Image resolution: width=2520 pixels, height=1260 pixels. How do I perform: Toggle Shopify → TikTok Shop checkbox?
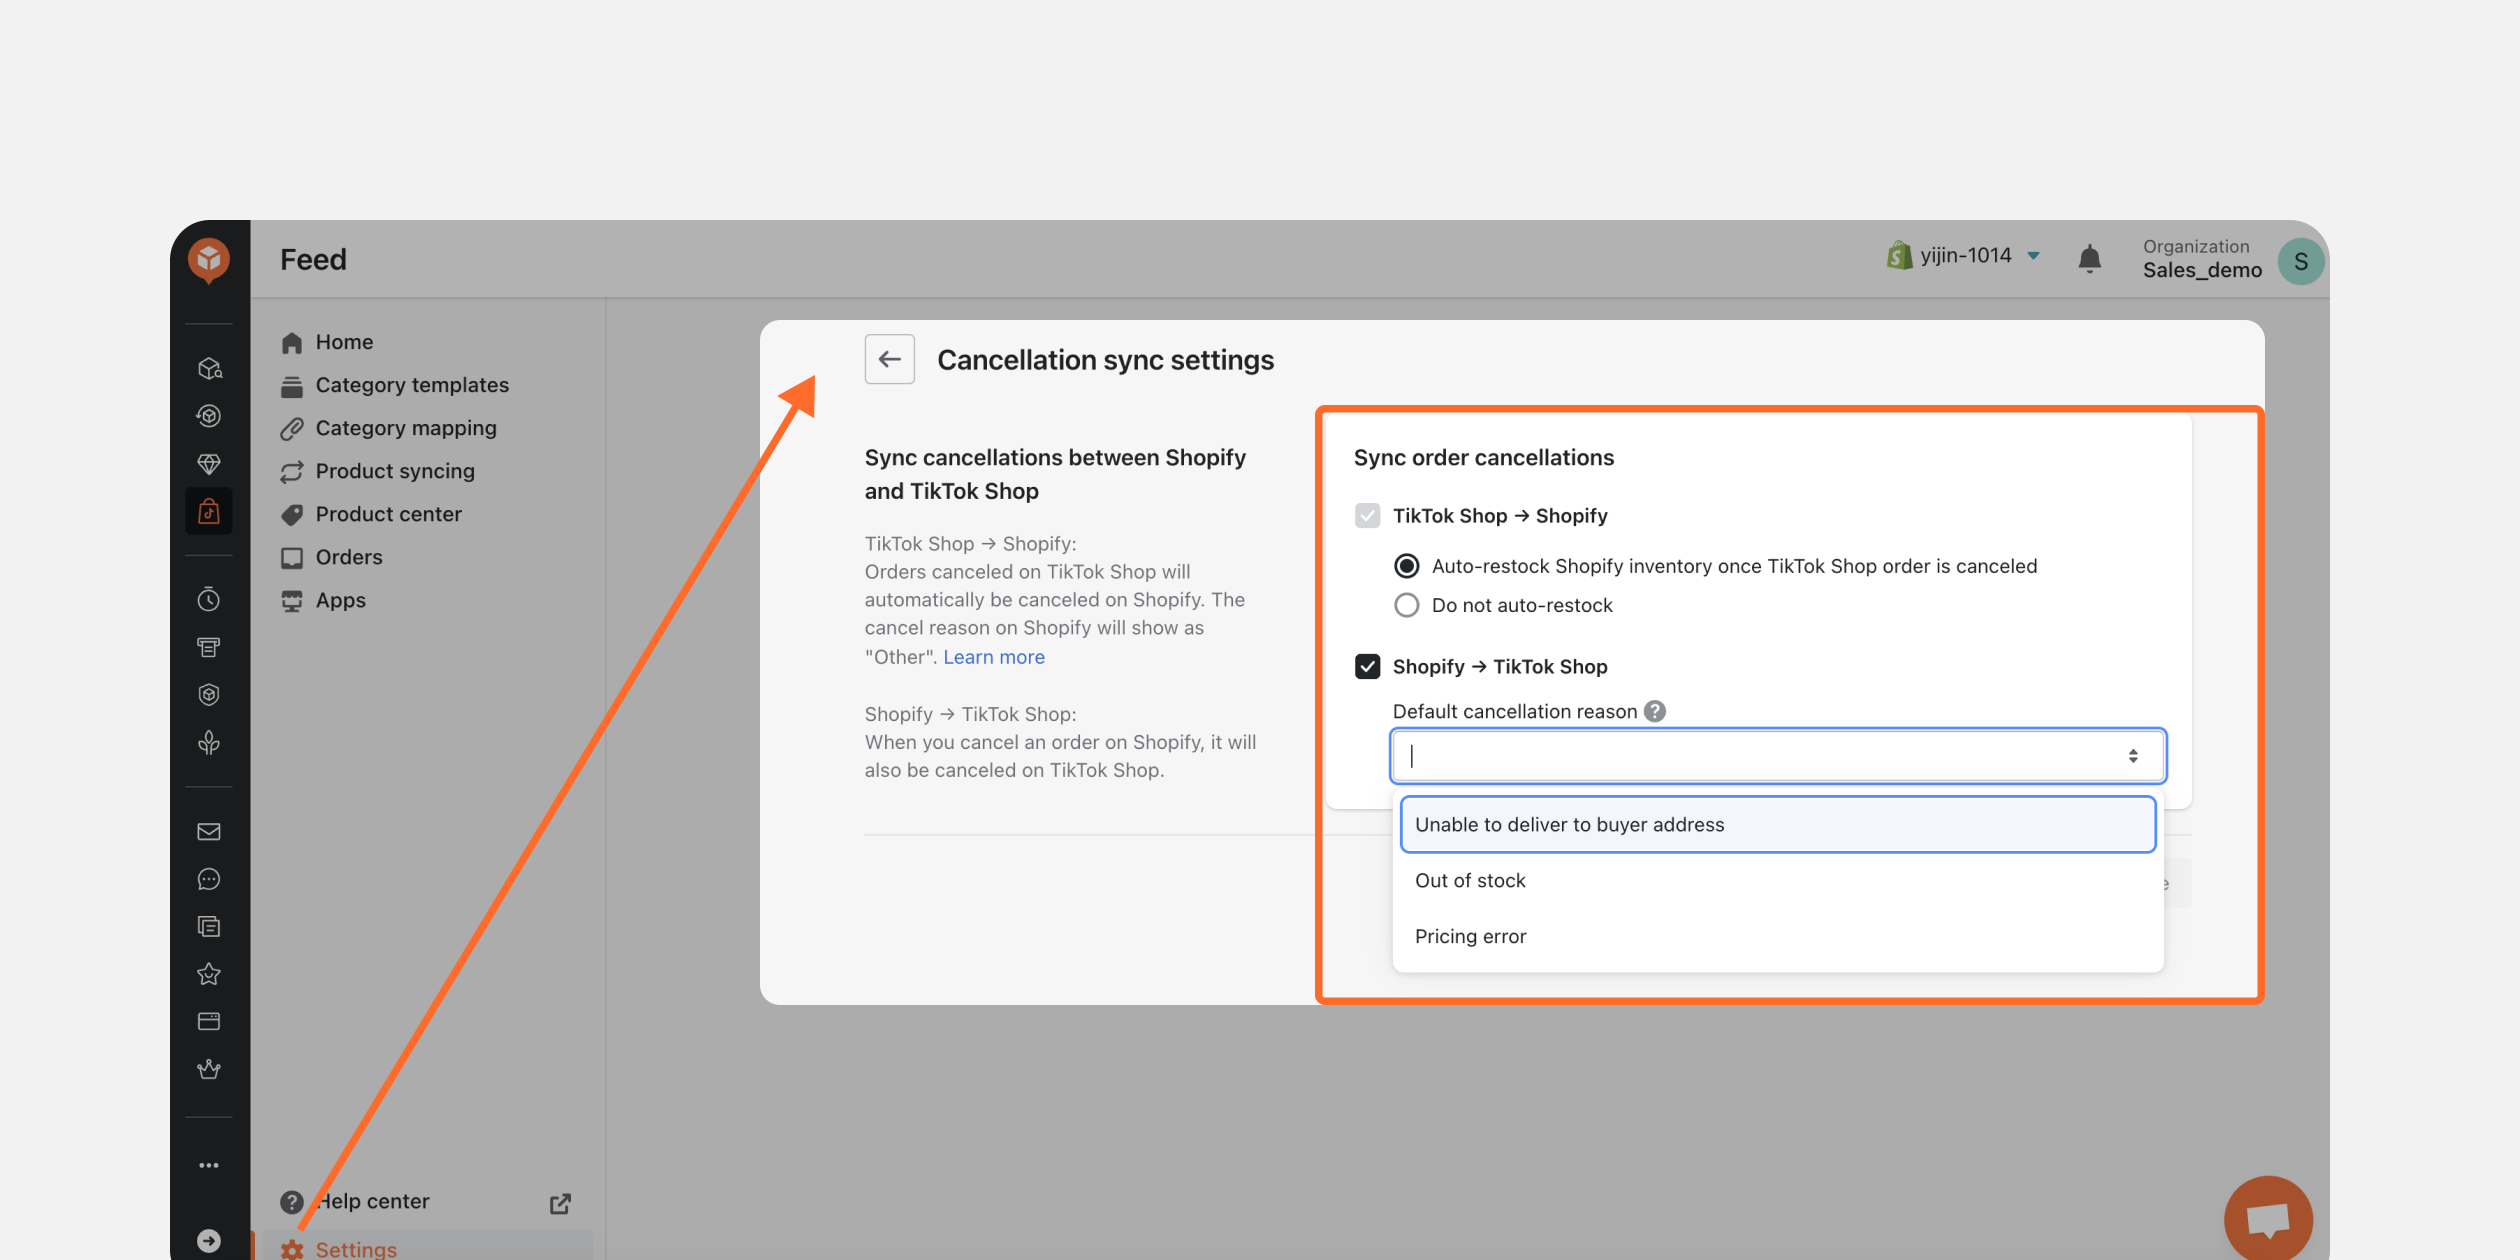1368,667
